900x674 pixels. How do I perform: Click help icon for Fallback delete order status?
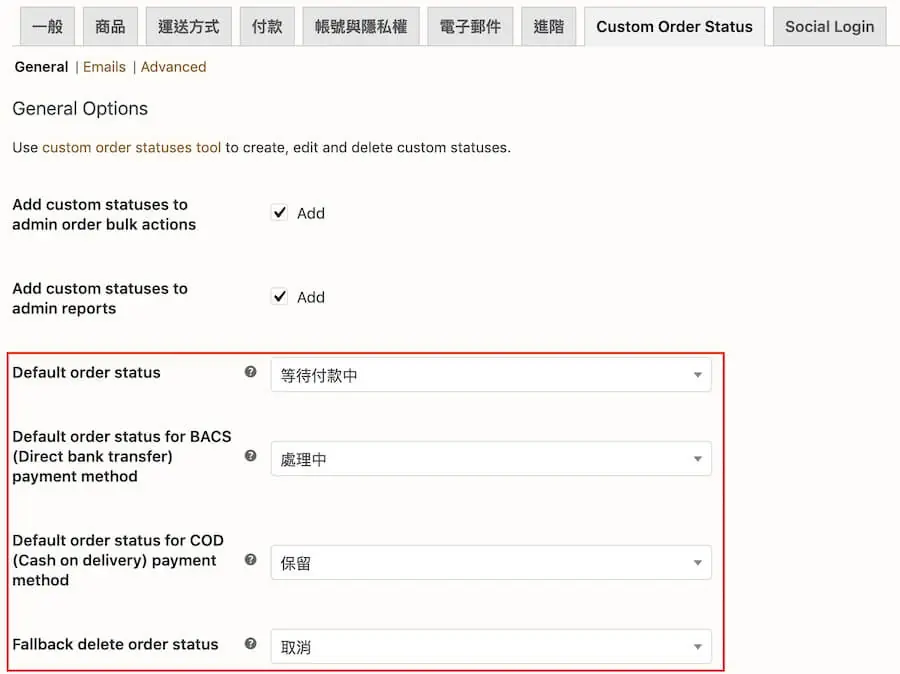250,643
